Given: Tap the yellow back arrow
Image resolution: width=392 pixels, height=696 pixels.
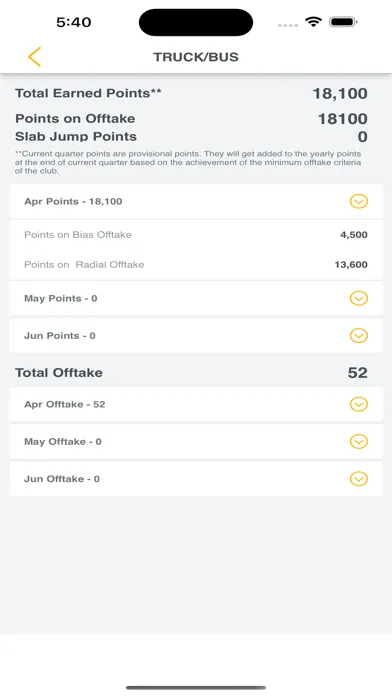Looking at the screenshot, I should click(34, 57).
